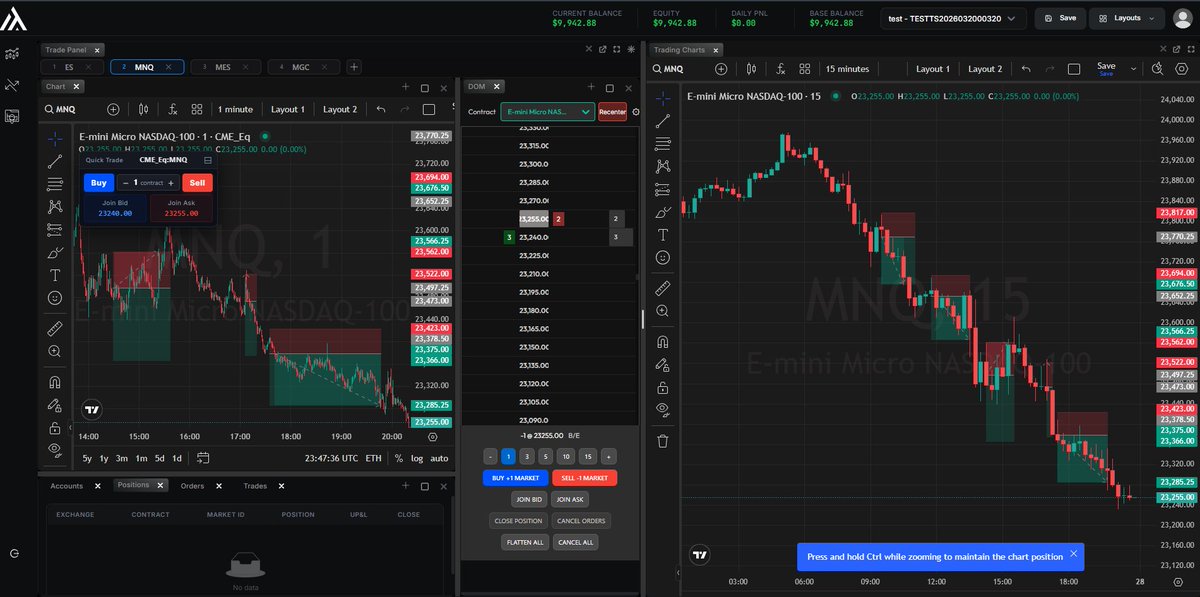Click the Join Bid 23240.00 box
The height and width of the screenshot is (597, 1200).
pos(116,207)
